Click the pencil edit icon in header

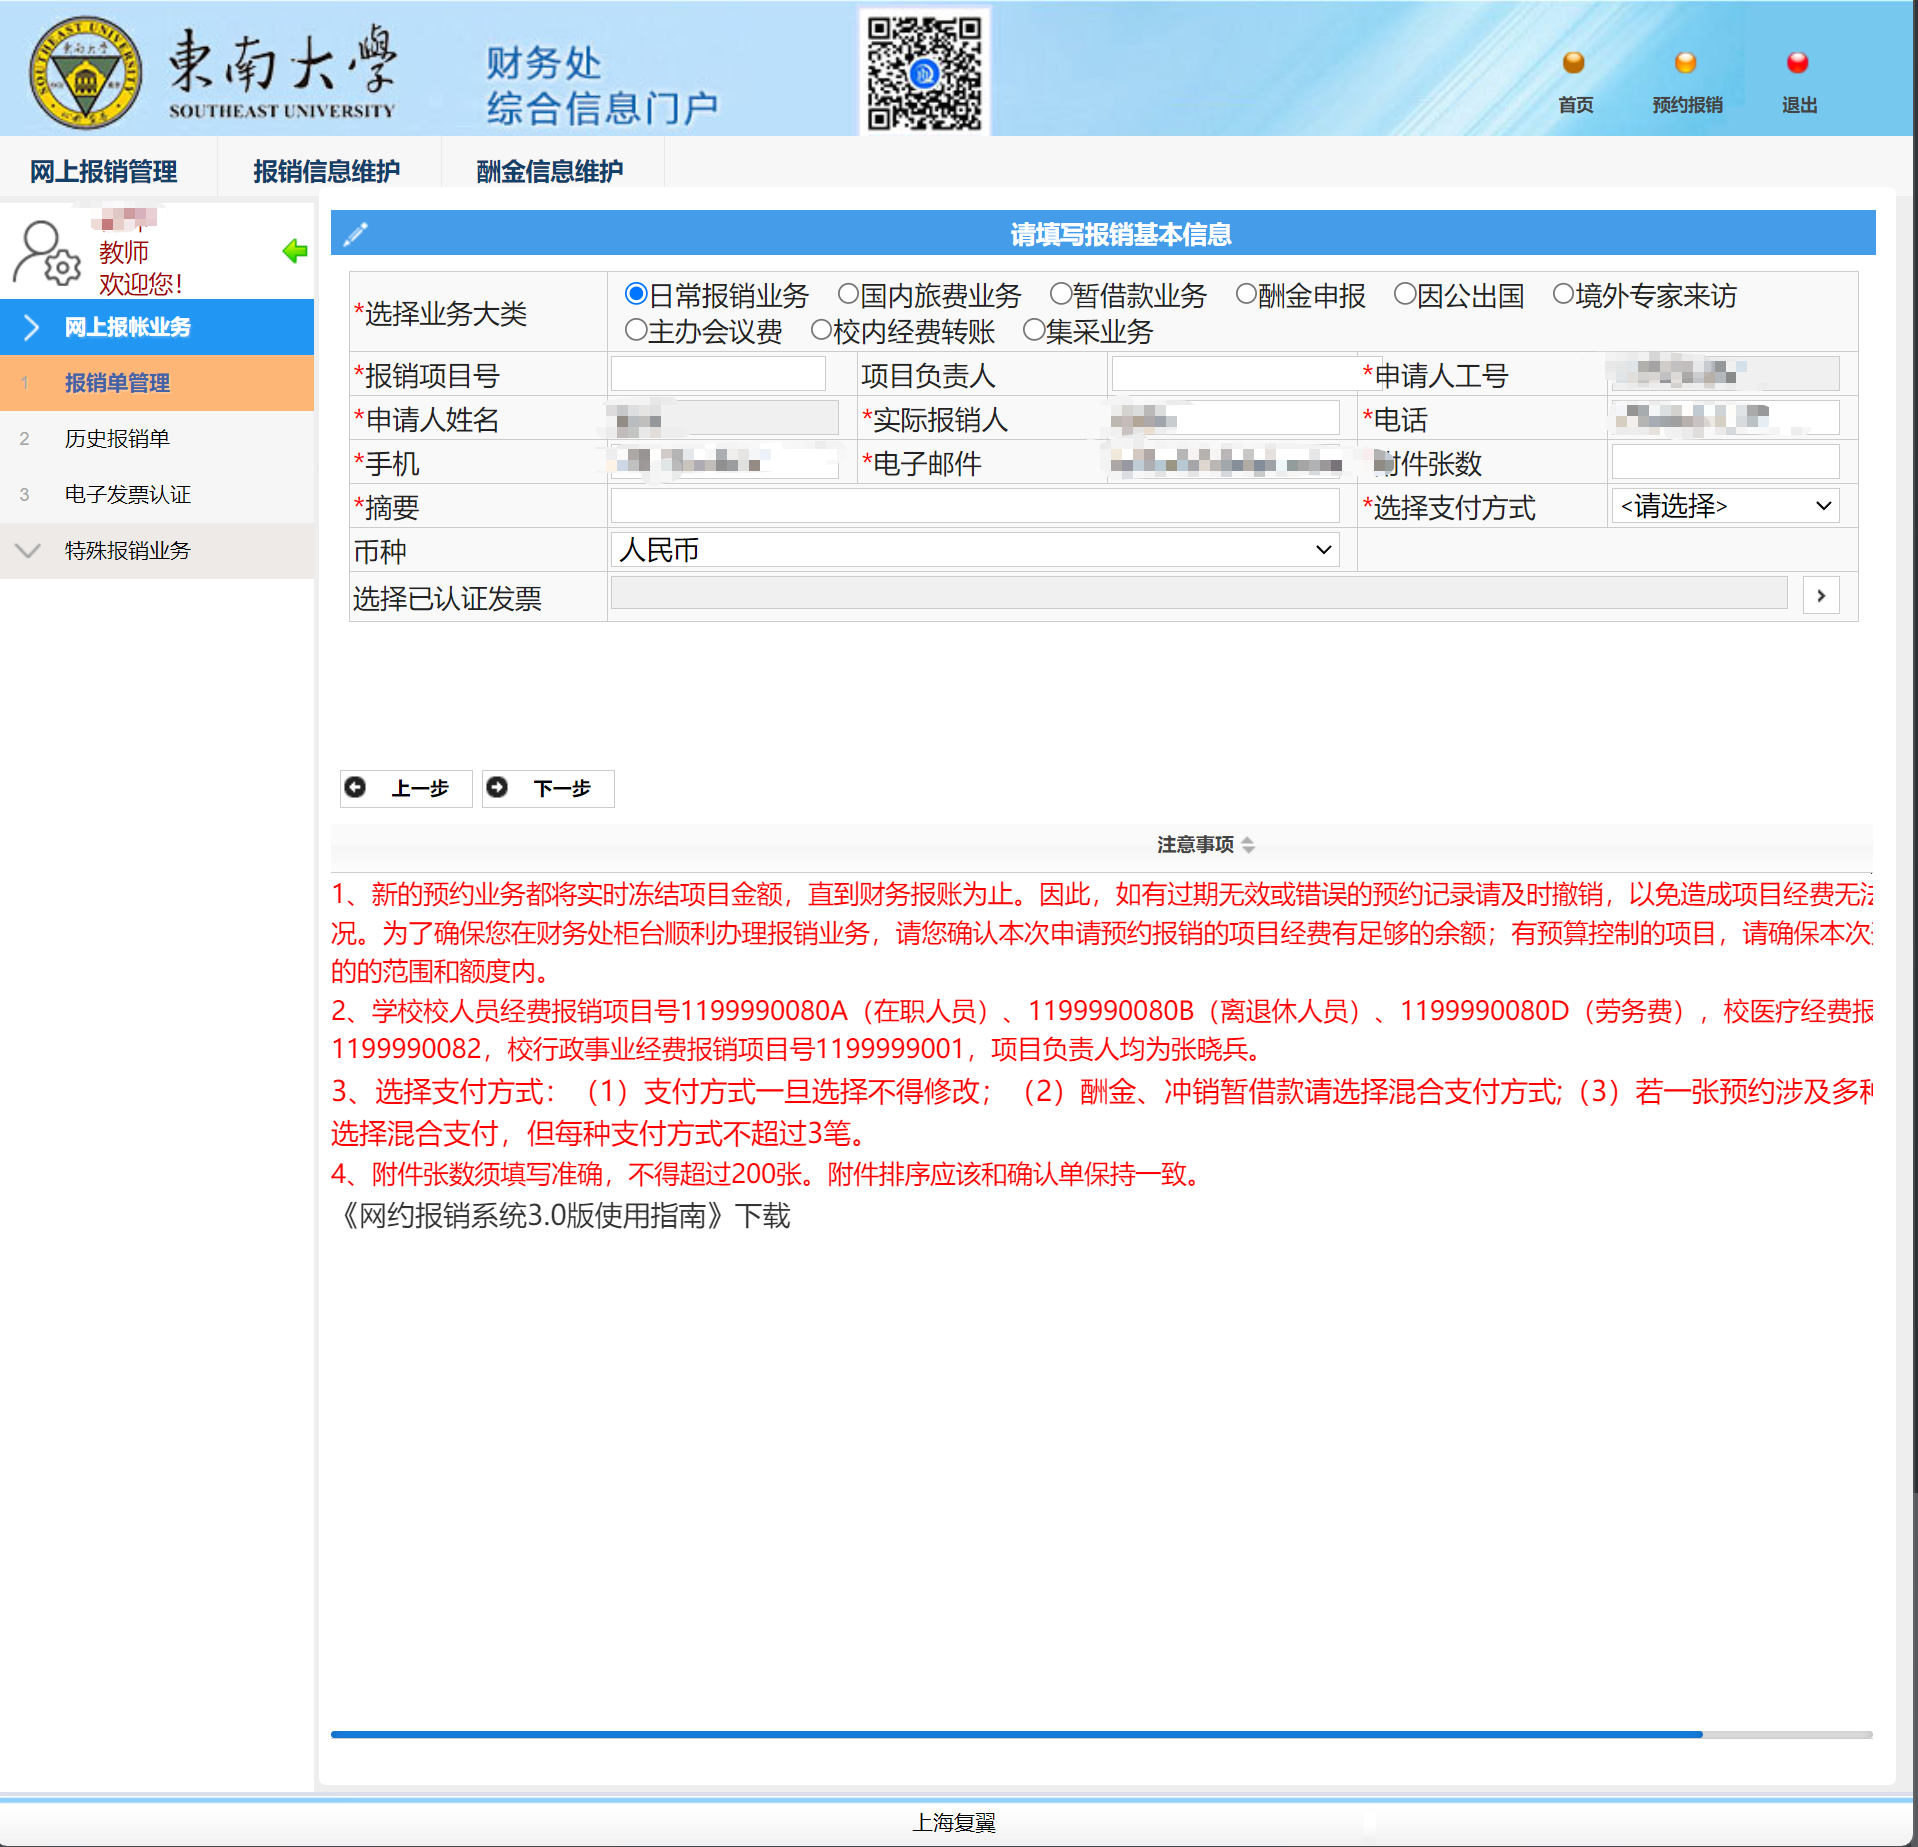[x=356, y=234]
